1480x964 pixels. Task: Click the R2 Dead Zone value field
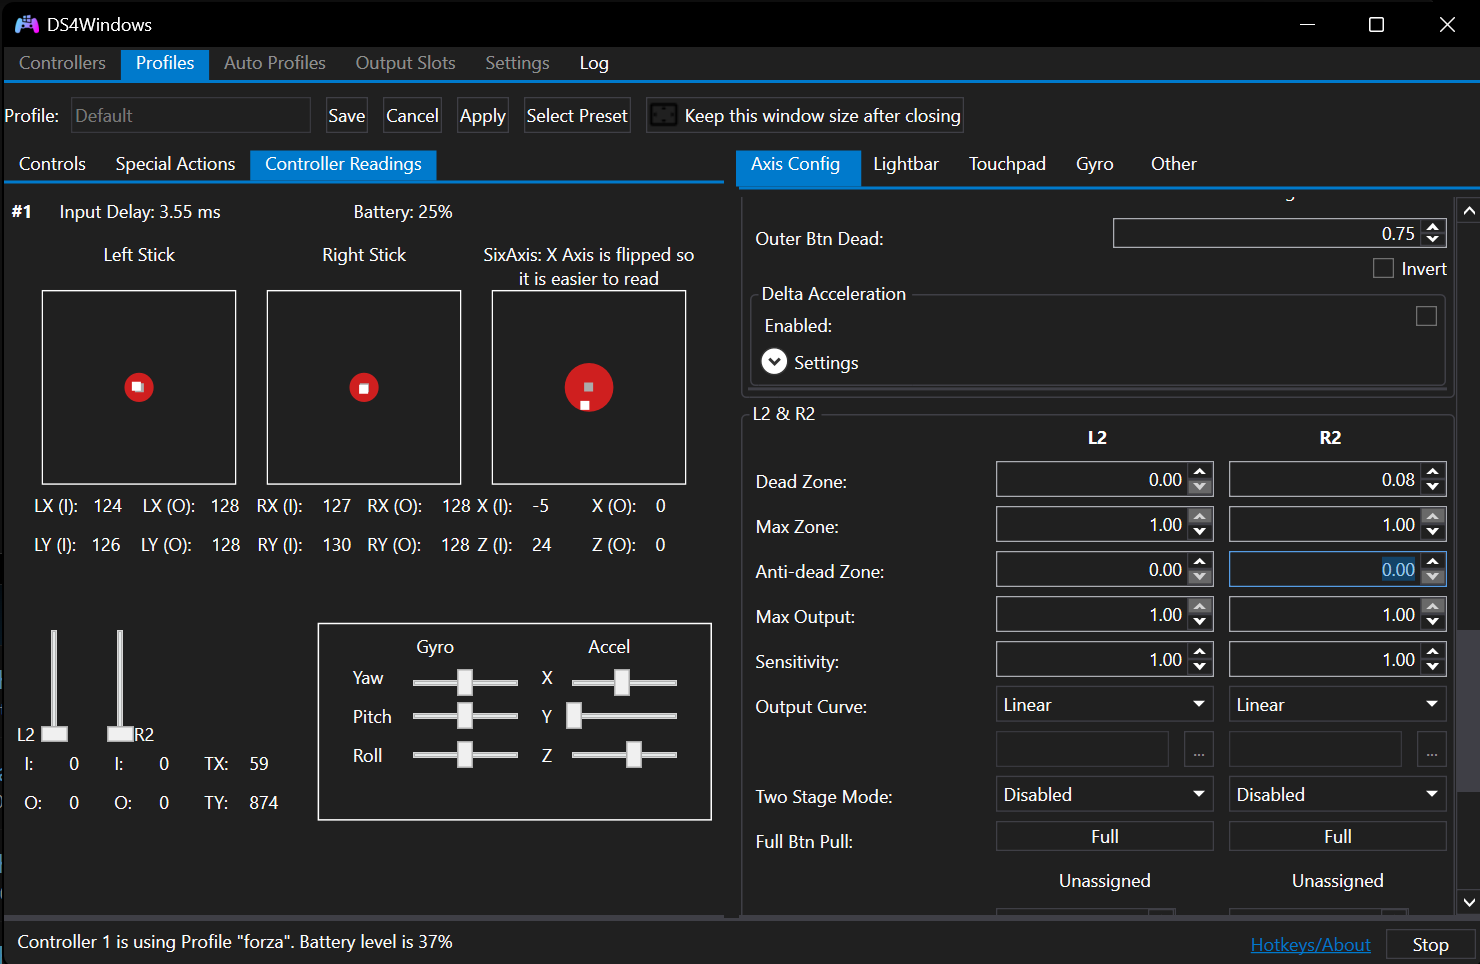[1325, 480]
